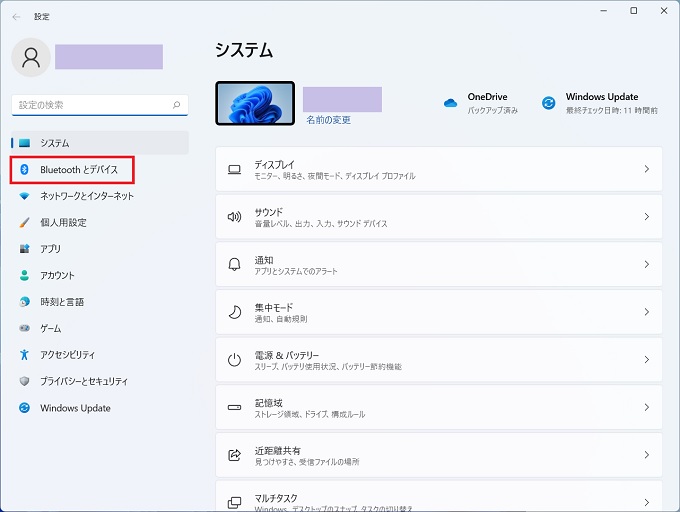
Task: Expand the 記憶域 row chevron
Action: (x=647, y=408)
